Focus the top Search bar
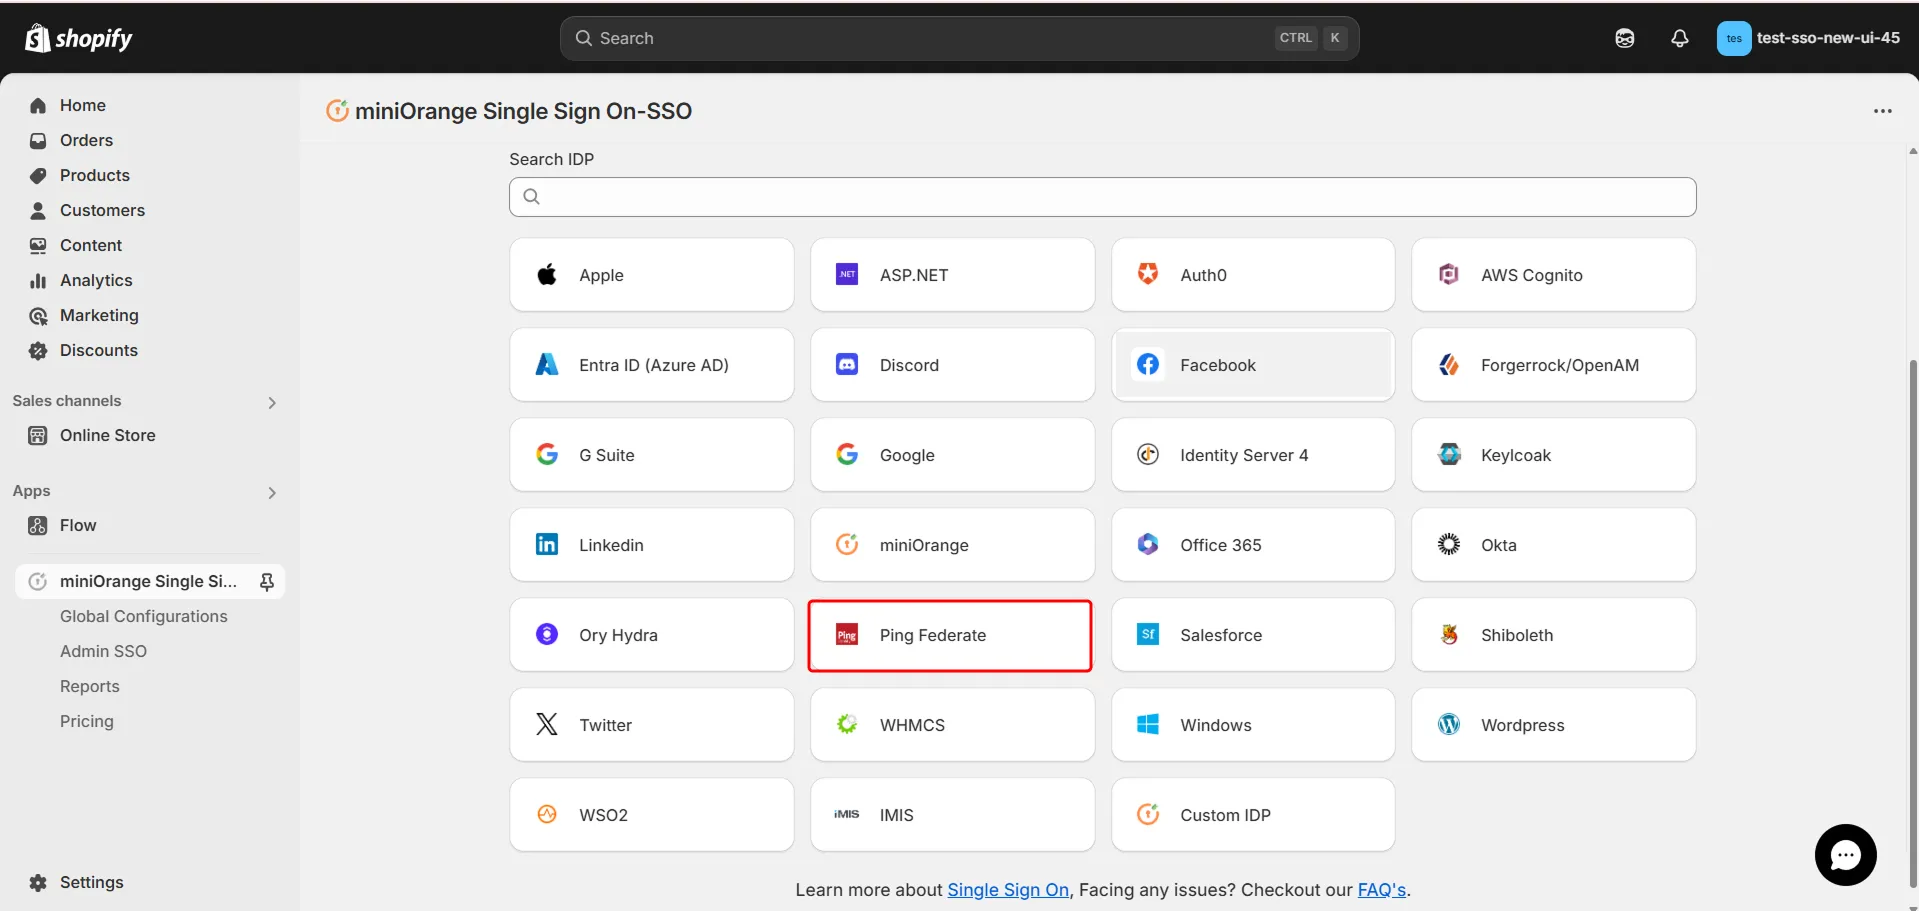Screen dimensions: 1919x911 point(959,38)
